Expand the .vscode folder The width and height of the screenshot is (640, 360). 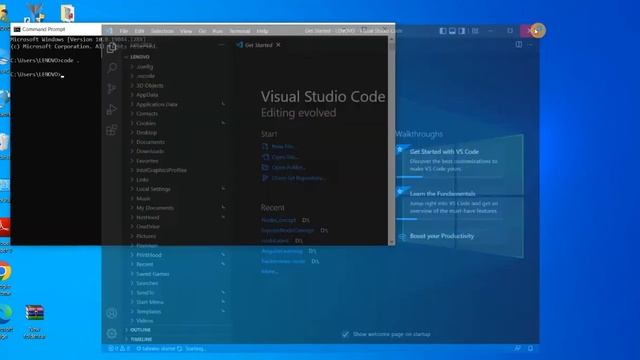pyautogui.click(x=145, y=76)
